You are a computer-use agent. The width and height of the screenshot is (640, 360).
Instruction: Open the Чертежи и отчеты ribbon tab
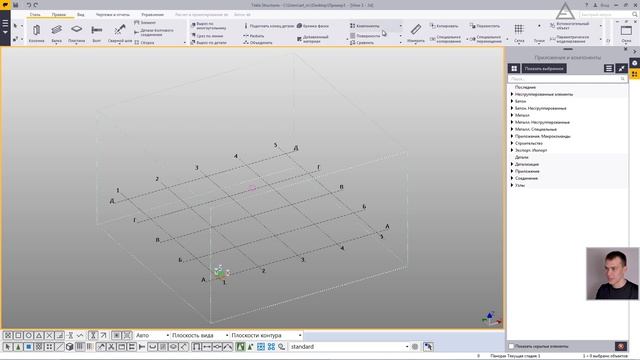pyautogui.click(x=113, y=14)
